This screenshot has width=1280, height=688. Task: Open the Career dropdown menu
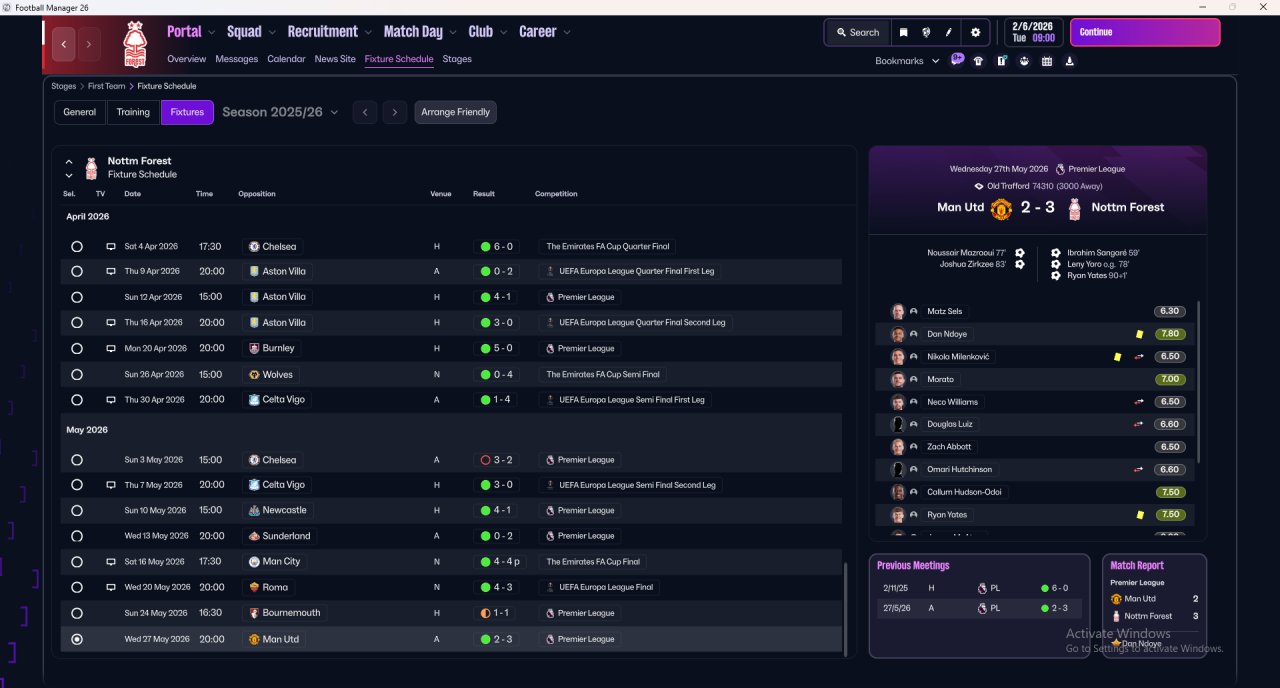(545, 32)
